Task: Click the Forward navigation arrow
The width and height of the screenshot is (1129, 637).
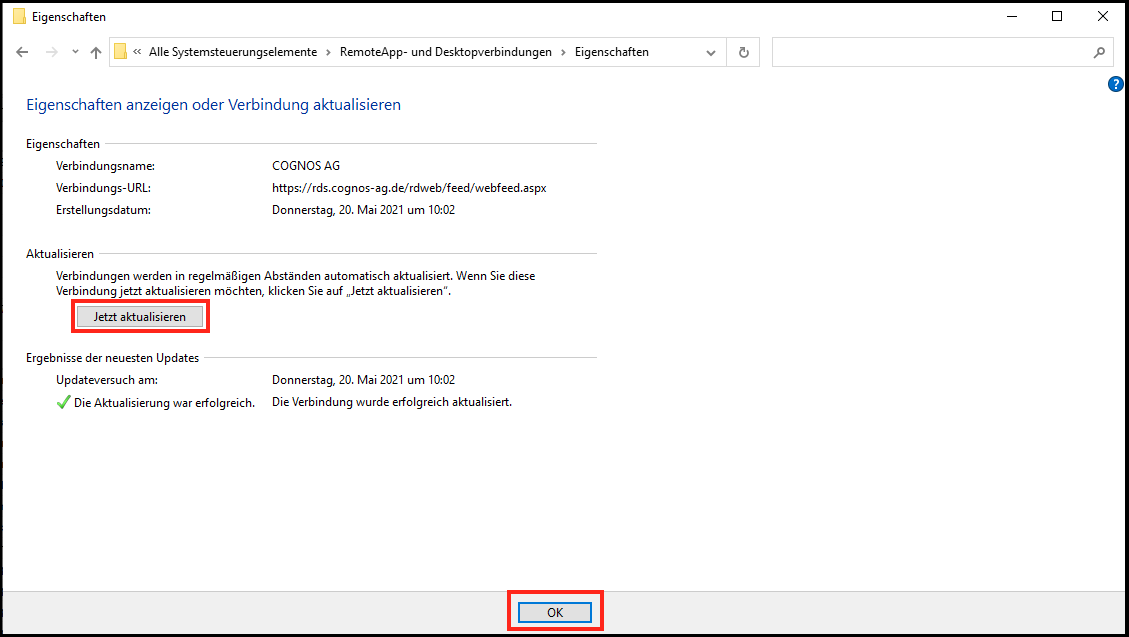Action: pyautogui.click(x=51, y=52)
